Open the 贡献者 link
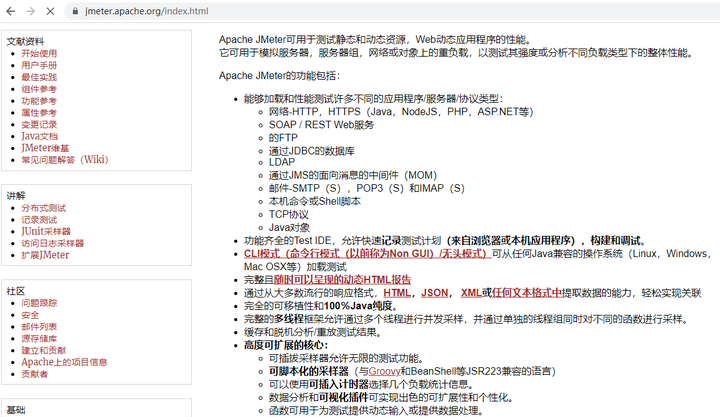Image resolution: width=720 pixels, height=417 pixels. (34, 374)
